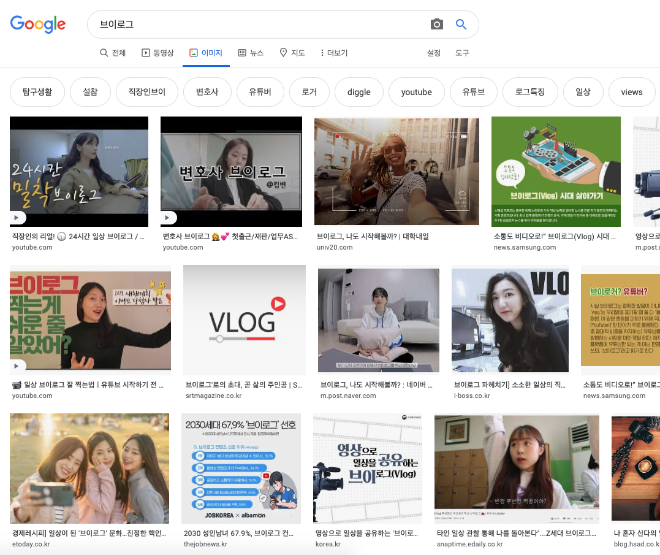
Task: Open the 더보기 menu
Action: [334, 53]
